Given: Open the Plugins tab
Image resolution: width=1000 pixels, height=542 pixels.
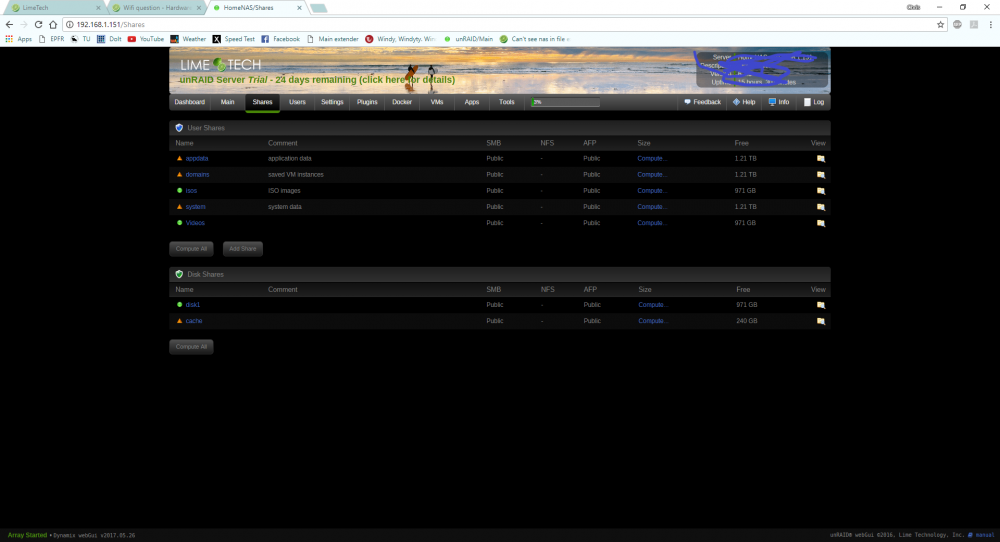Looking at the screenshot, I should pos(367,102).
